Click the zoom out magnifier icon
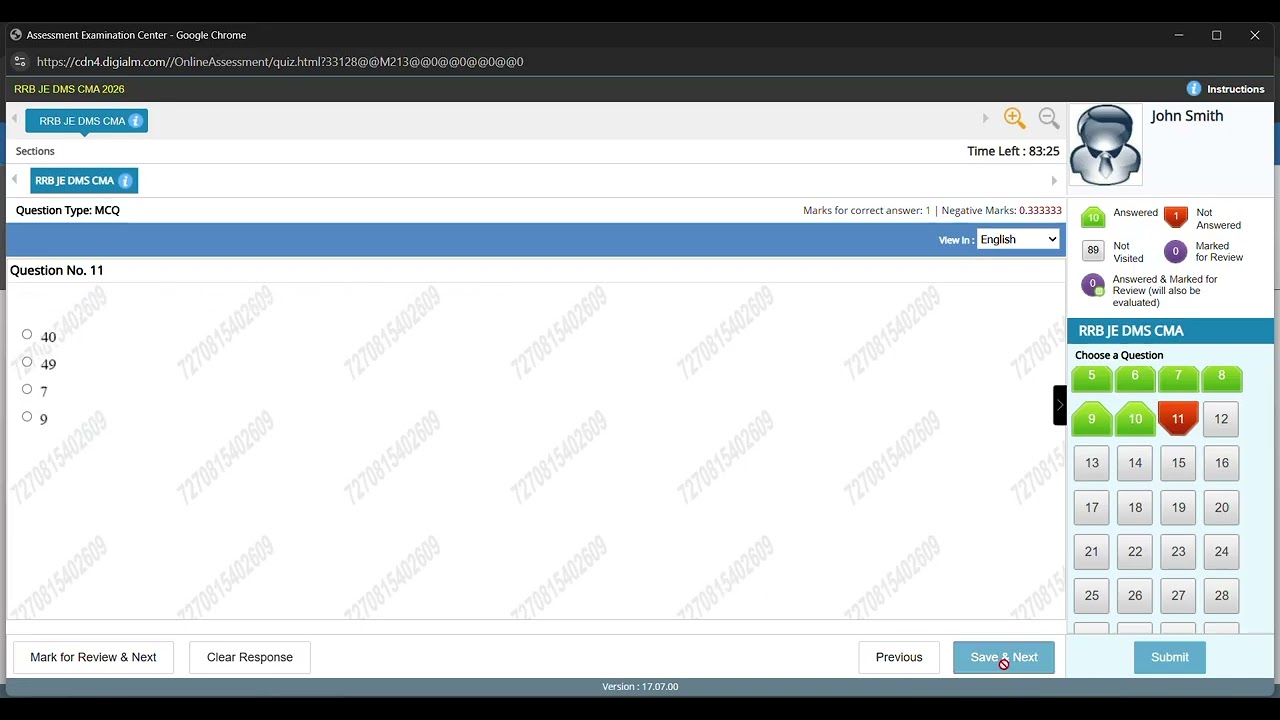This screenshot has width=1280, height=720. [1049, 119]
